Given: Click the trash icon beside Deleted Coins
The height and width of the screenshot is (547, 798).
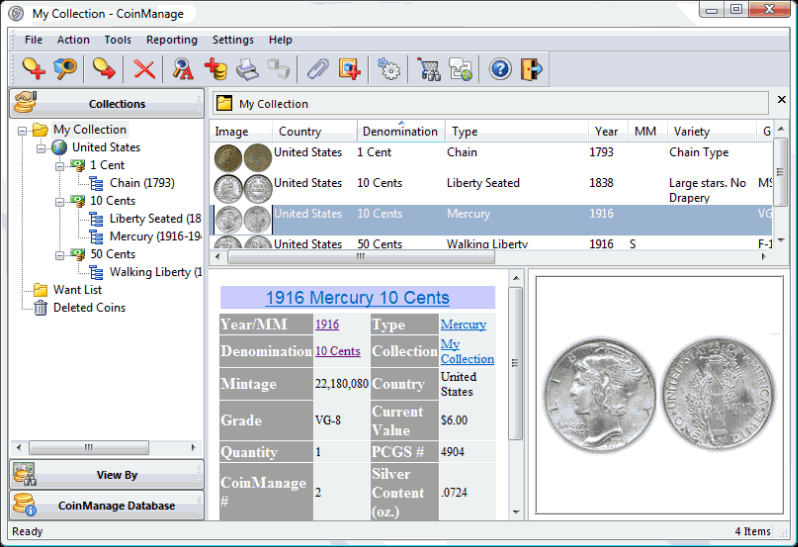Looking at the screenshot, I should [41, 308].
